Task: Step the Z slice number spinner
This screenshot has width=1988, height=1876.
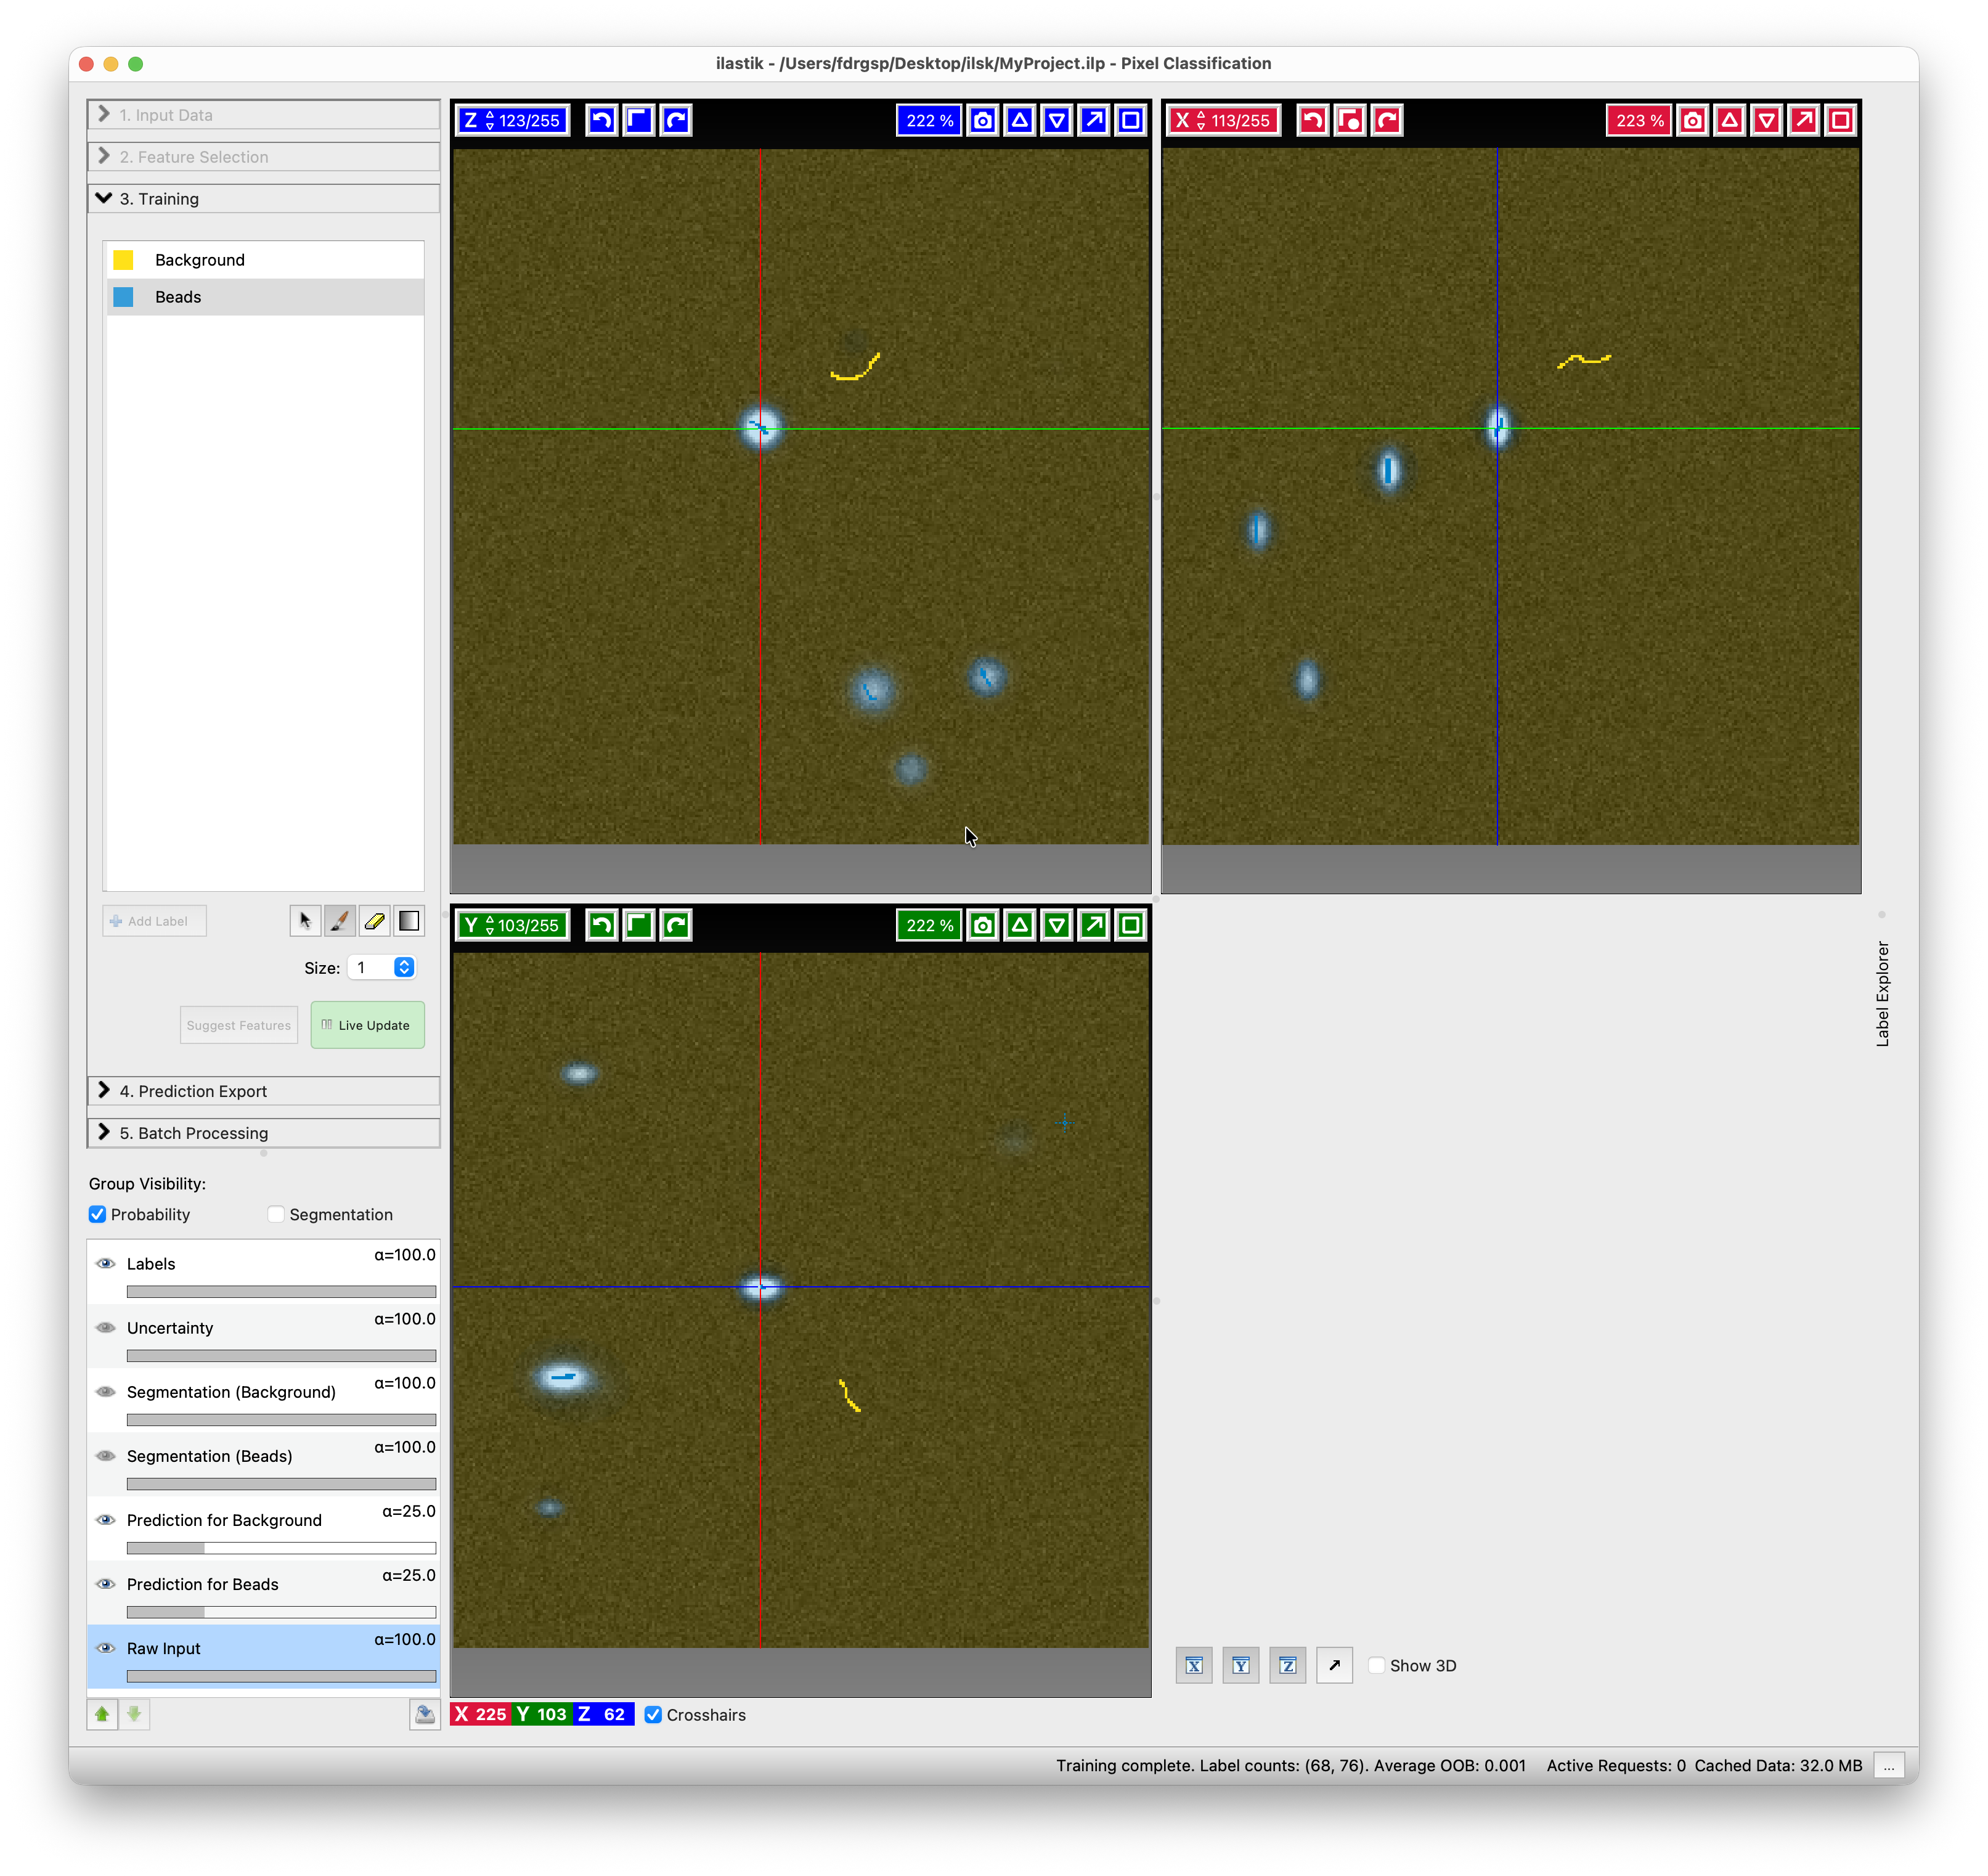Action: click(x=490, y=120)
